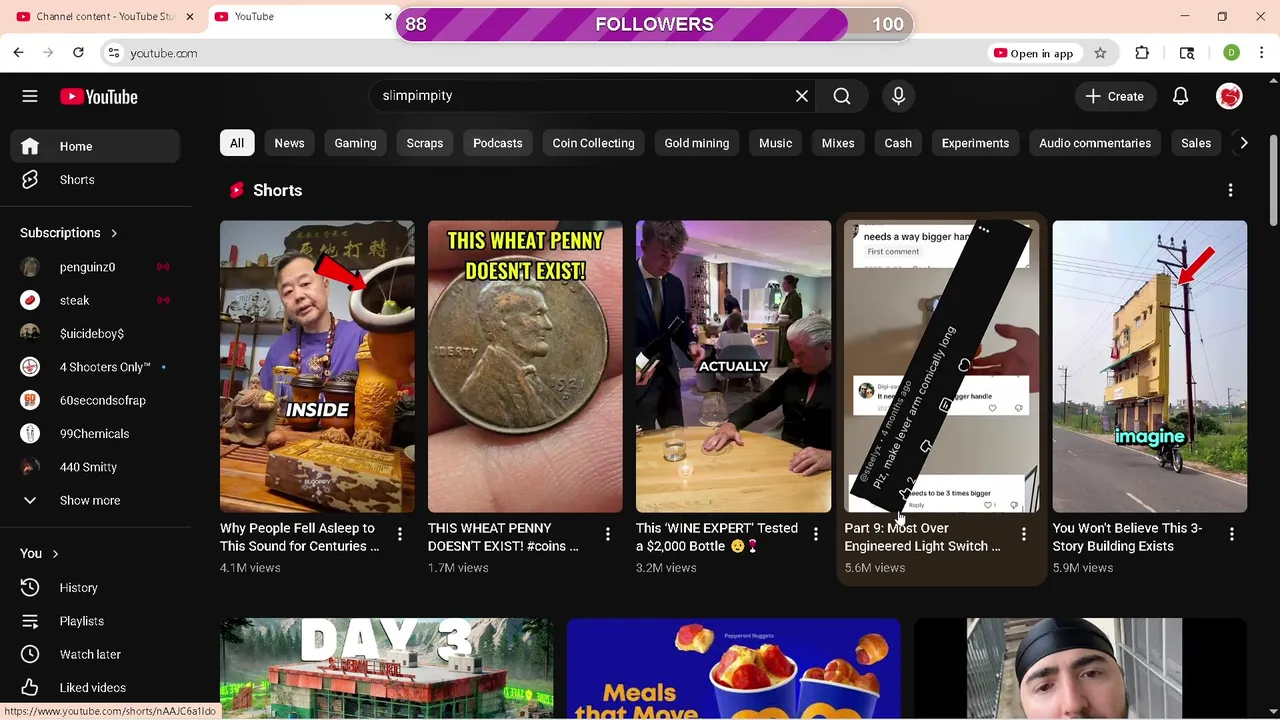This screenshot has width=1280, height=720.
Task: Open Shorts shelf options menu
Action: (1230, 190)
